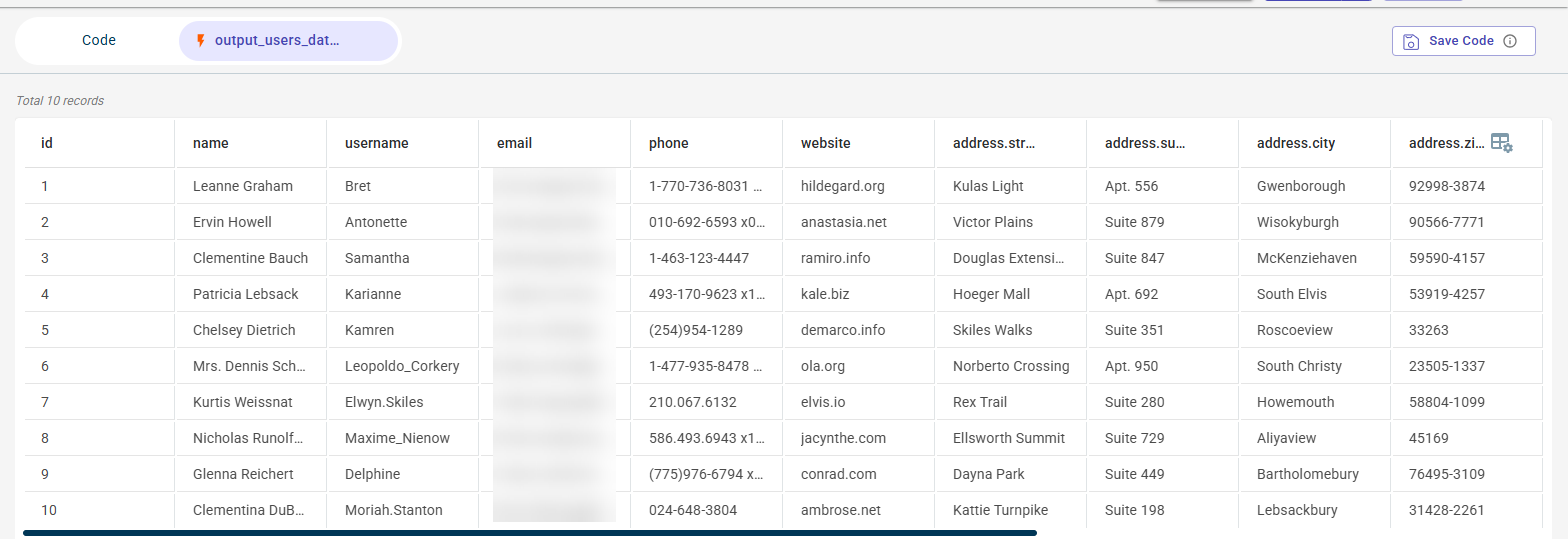Open the table column settings icon
The width and height of the screenshot is (1568, 539).
pos(1501,143)
